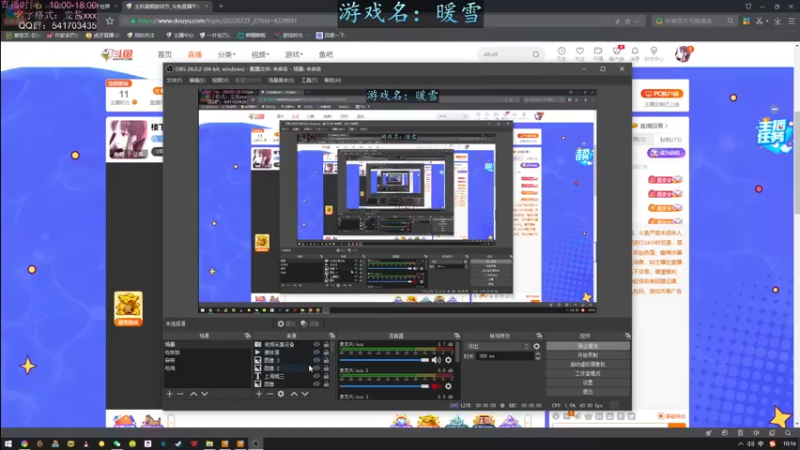Move scene down in the Scenes panel

(205, 394)
